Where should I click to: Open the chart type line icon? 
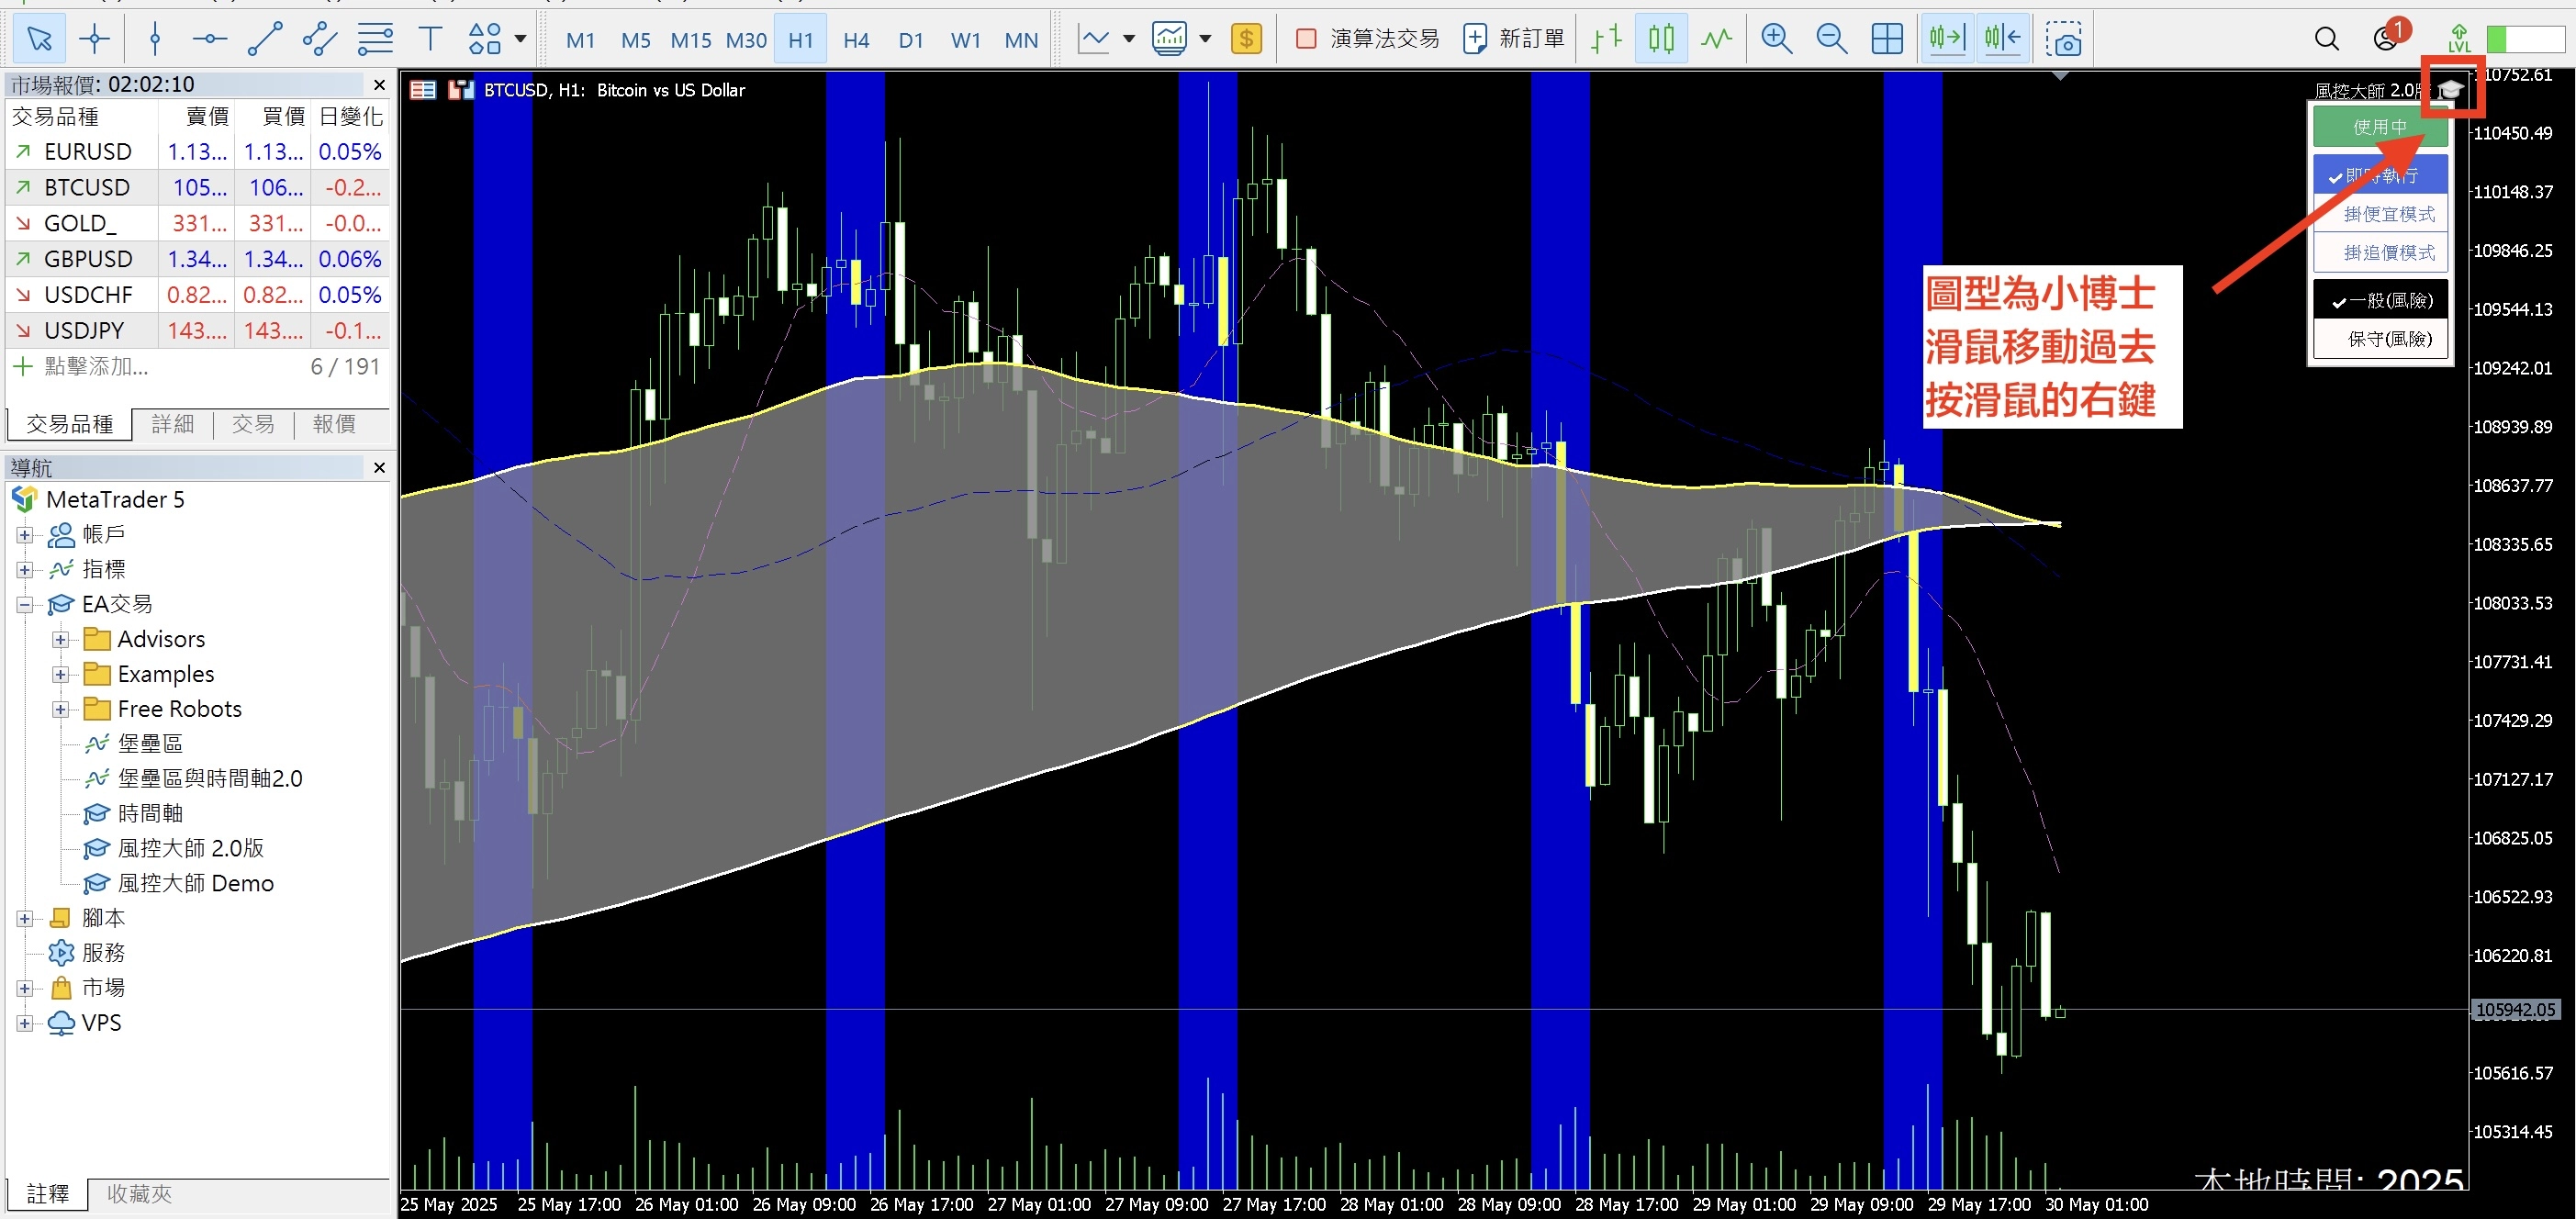(1094, 39)
